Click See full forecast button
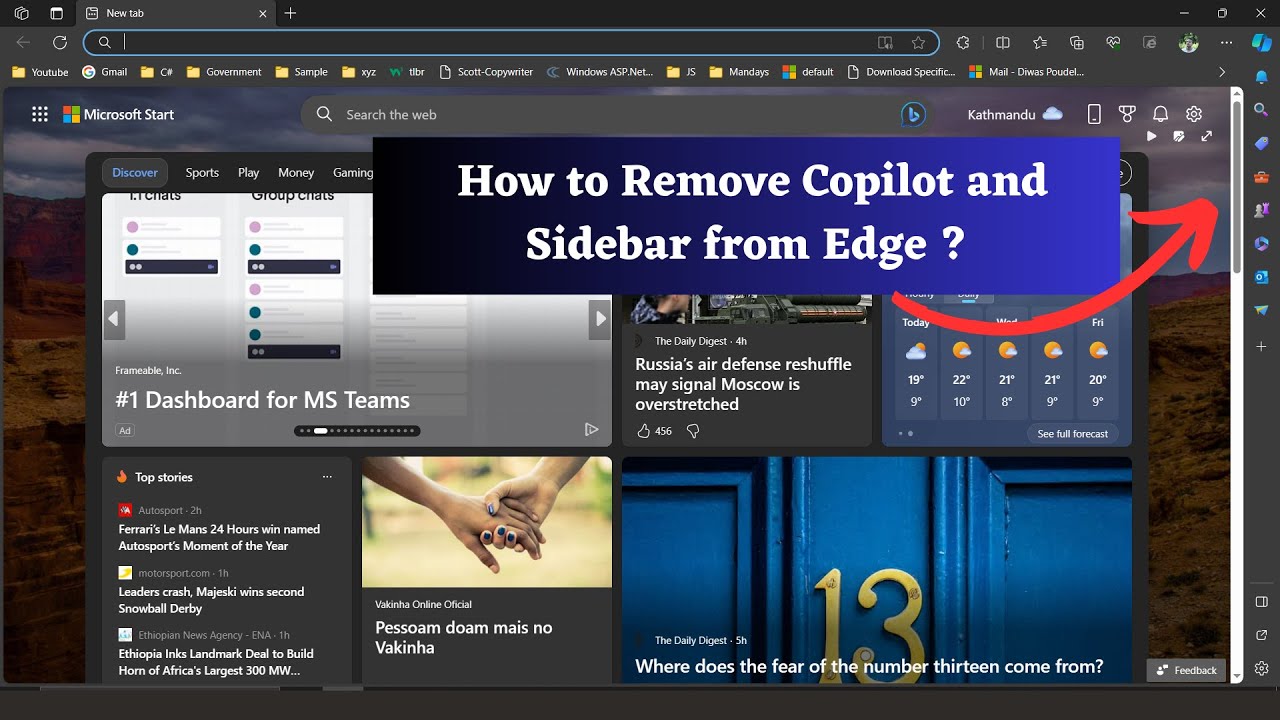 coord(1072,434)
